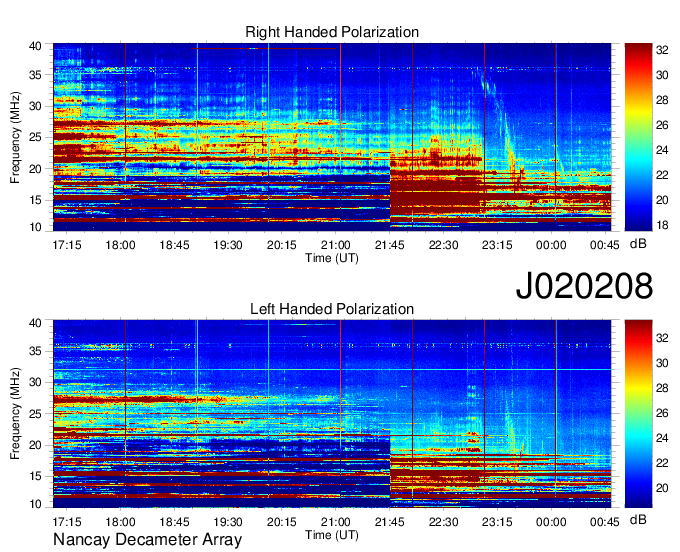Screen dimensions: 680x552
Task: Click the 35 MHz tick of Left Handed plot
Action: pyautogui.click(x=35, y=352)
